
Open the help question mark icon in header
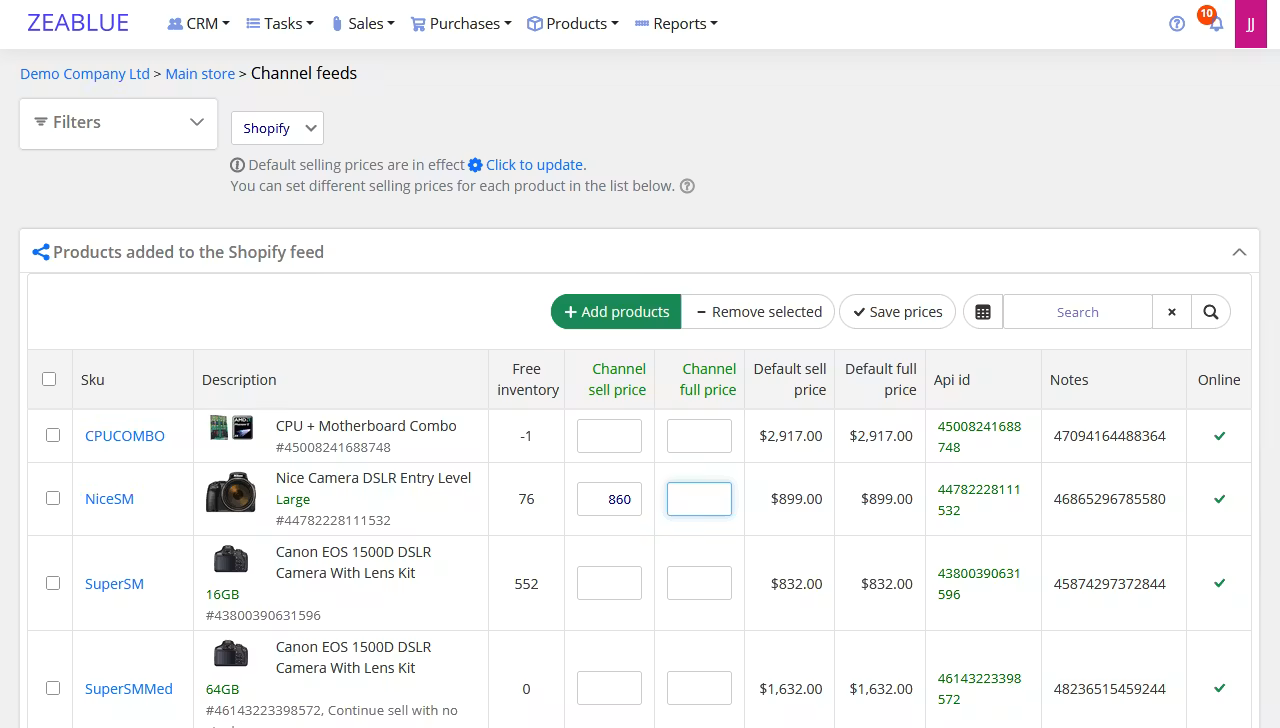[1177, 24]
